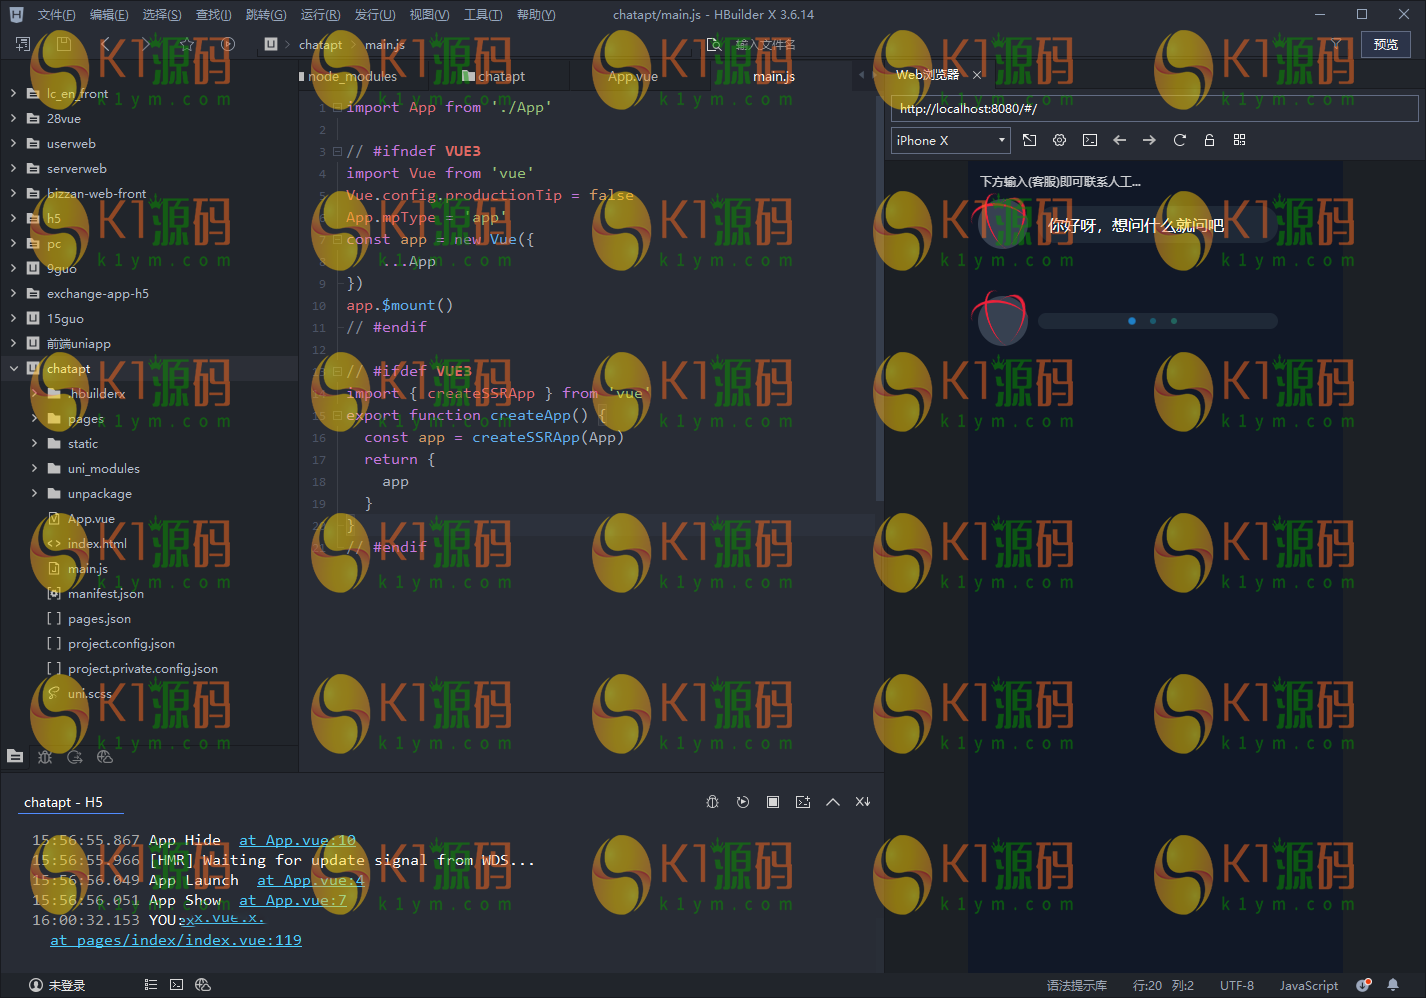Screen dimensions: 1426x998
Task: Show the QR code icon in browser toolbar
Action: [1240, 140]
